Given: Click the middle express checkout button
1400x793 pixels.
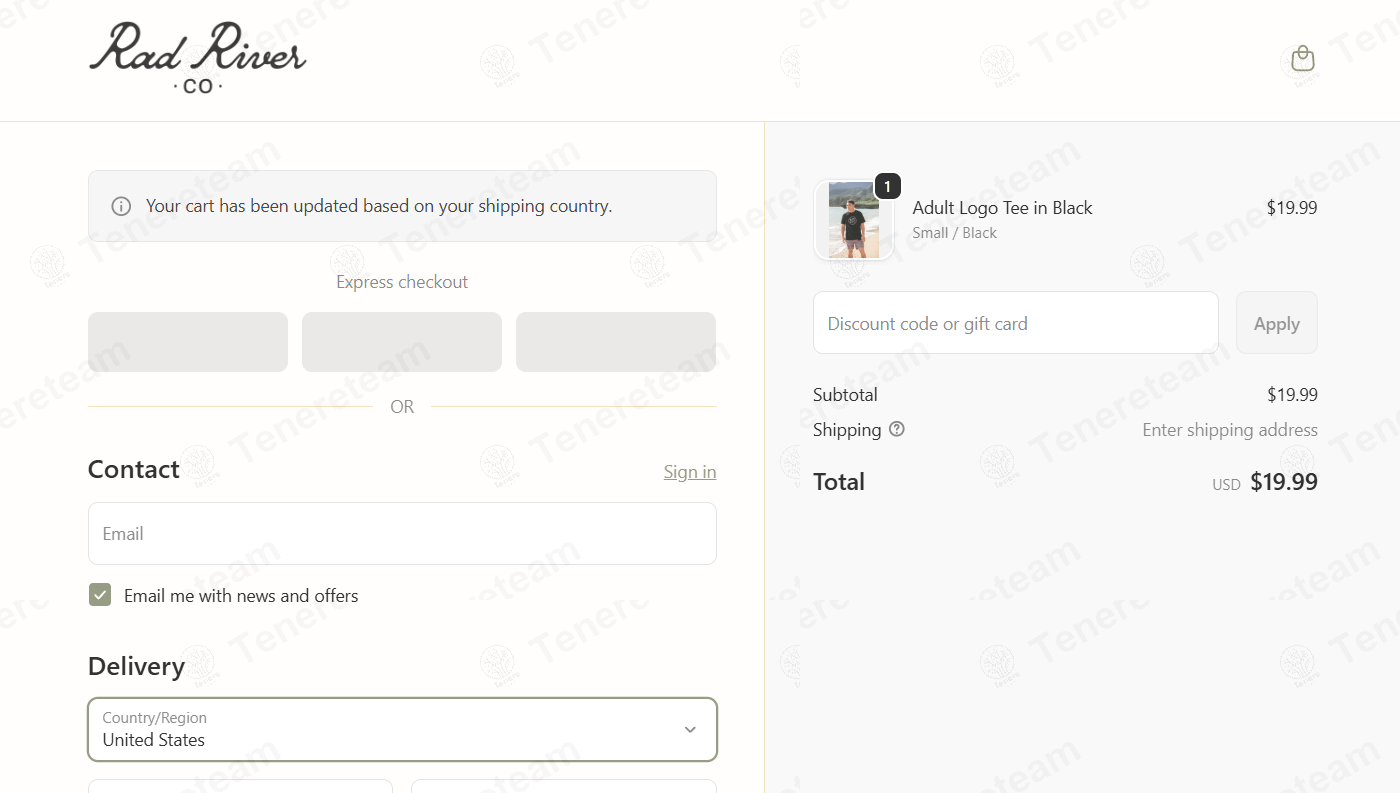Looking at the screenshot, I should (402, 342).
